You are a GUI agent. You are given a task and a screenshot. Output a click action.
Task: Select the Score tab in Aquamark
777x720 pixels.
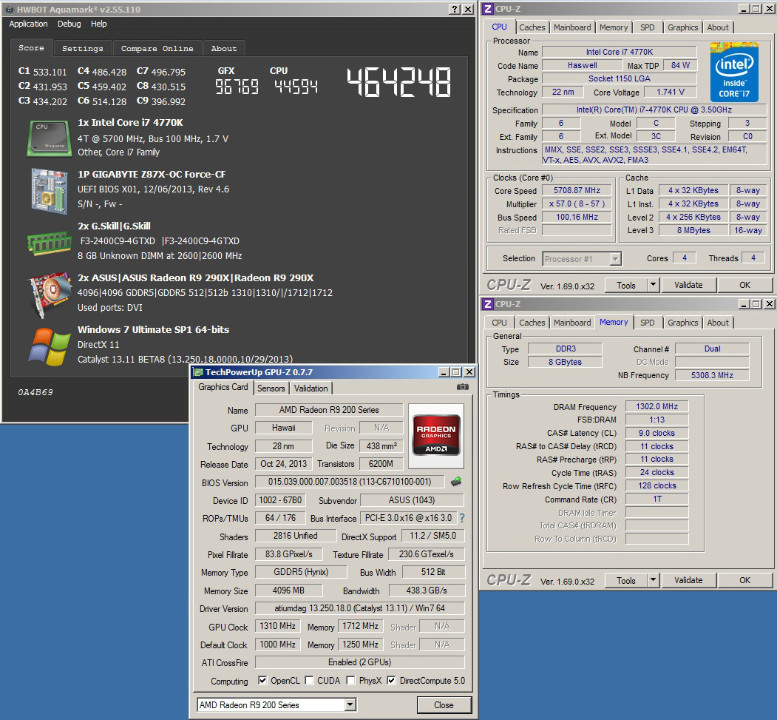click(x=31, y=48)
